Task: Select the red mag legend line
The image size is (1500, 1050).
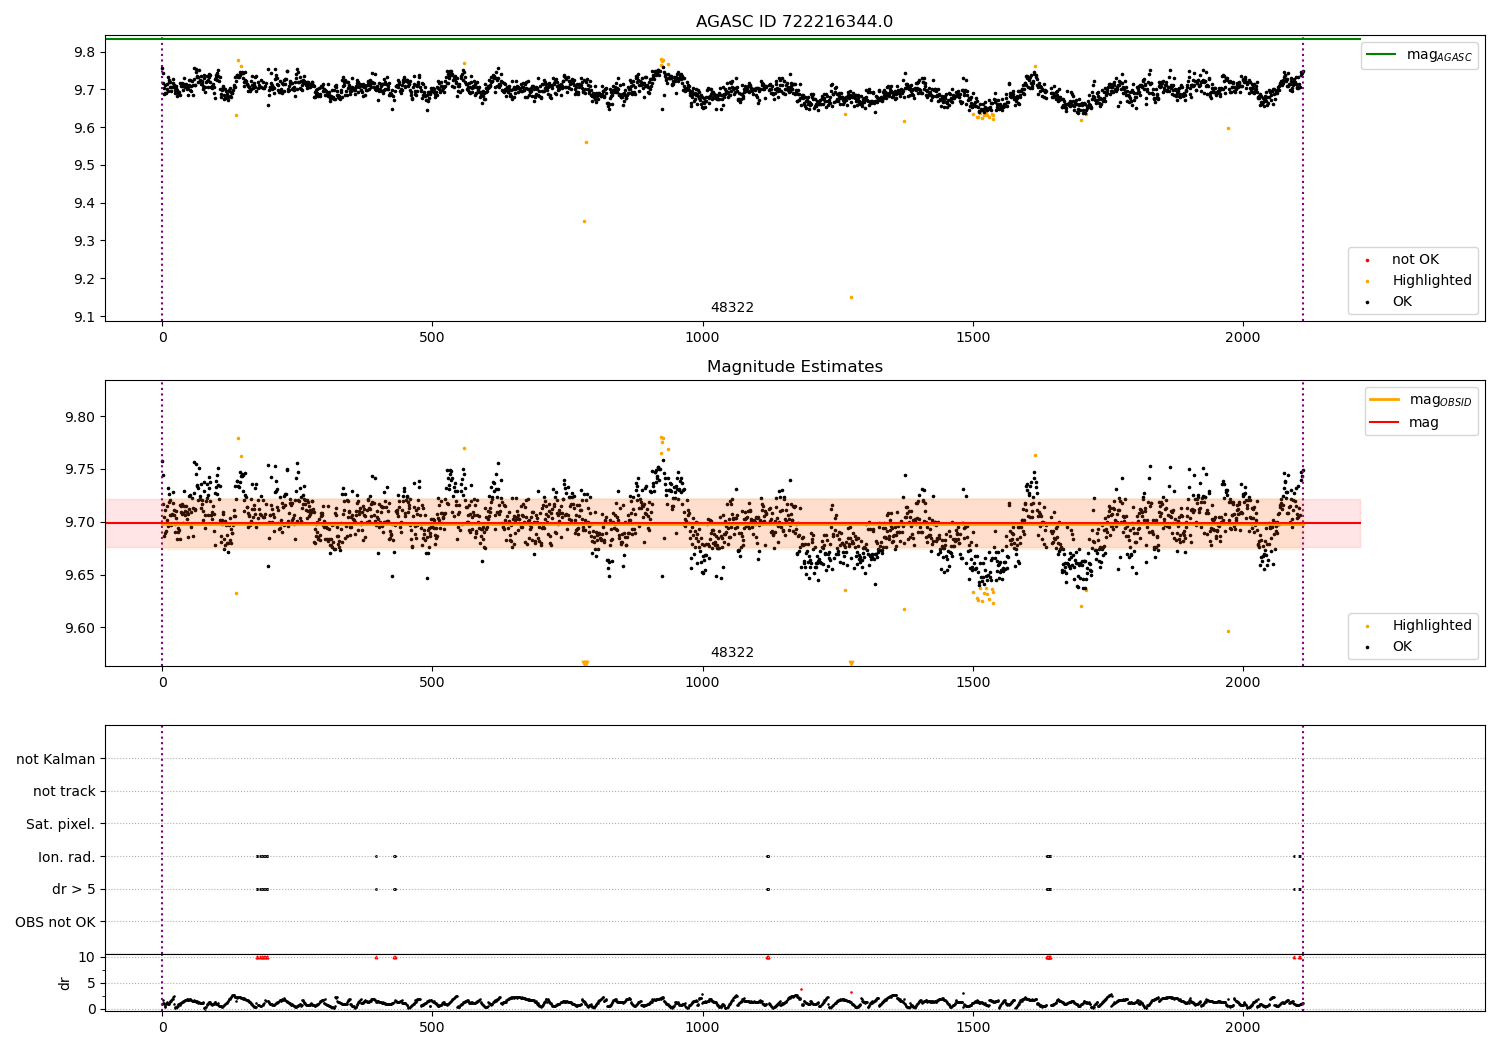Action: pyautogui.click(x=1385, y=422)
